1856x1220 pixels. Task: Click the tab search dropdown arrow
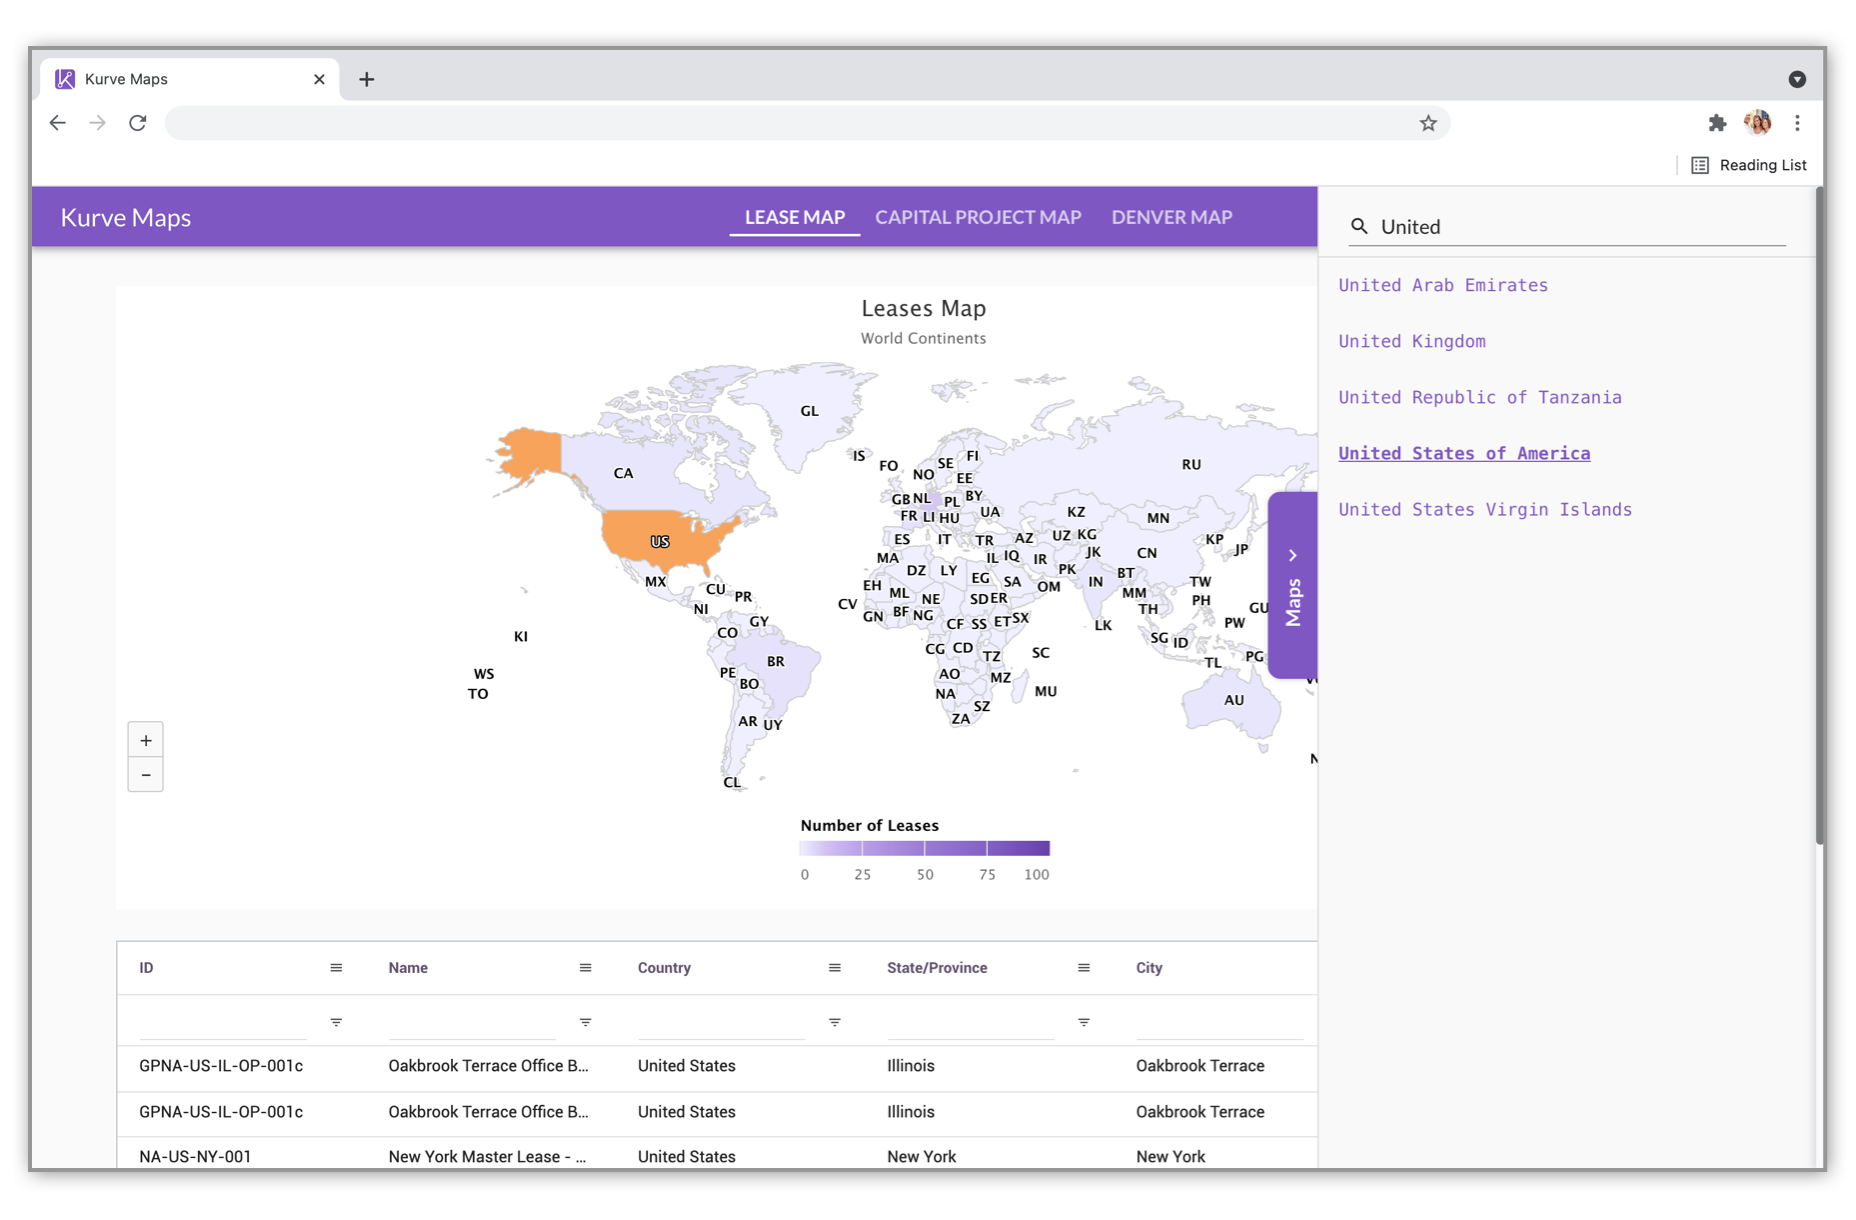point(1797,79)
